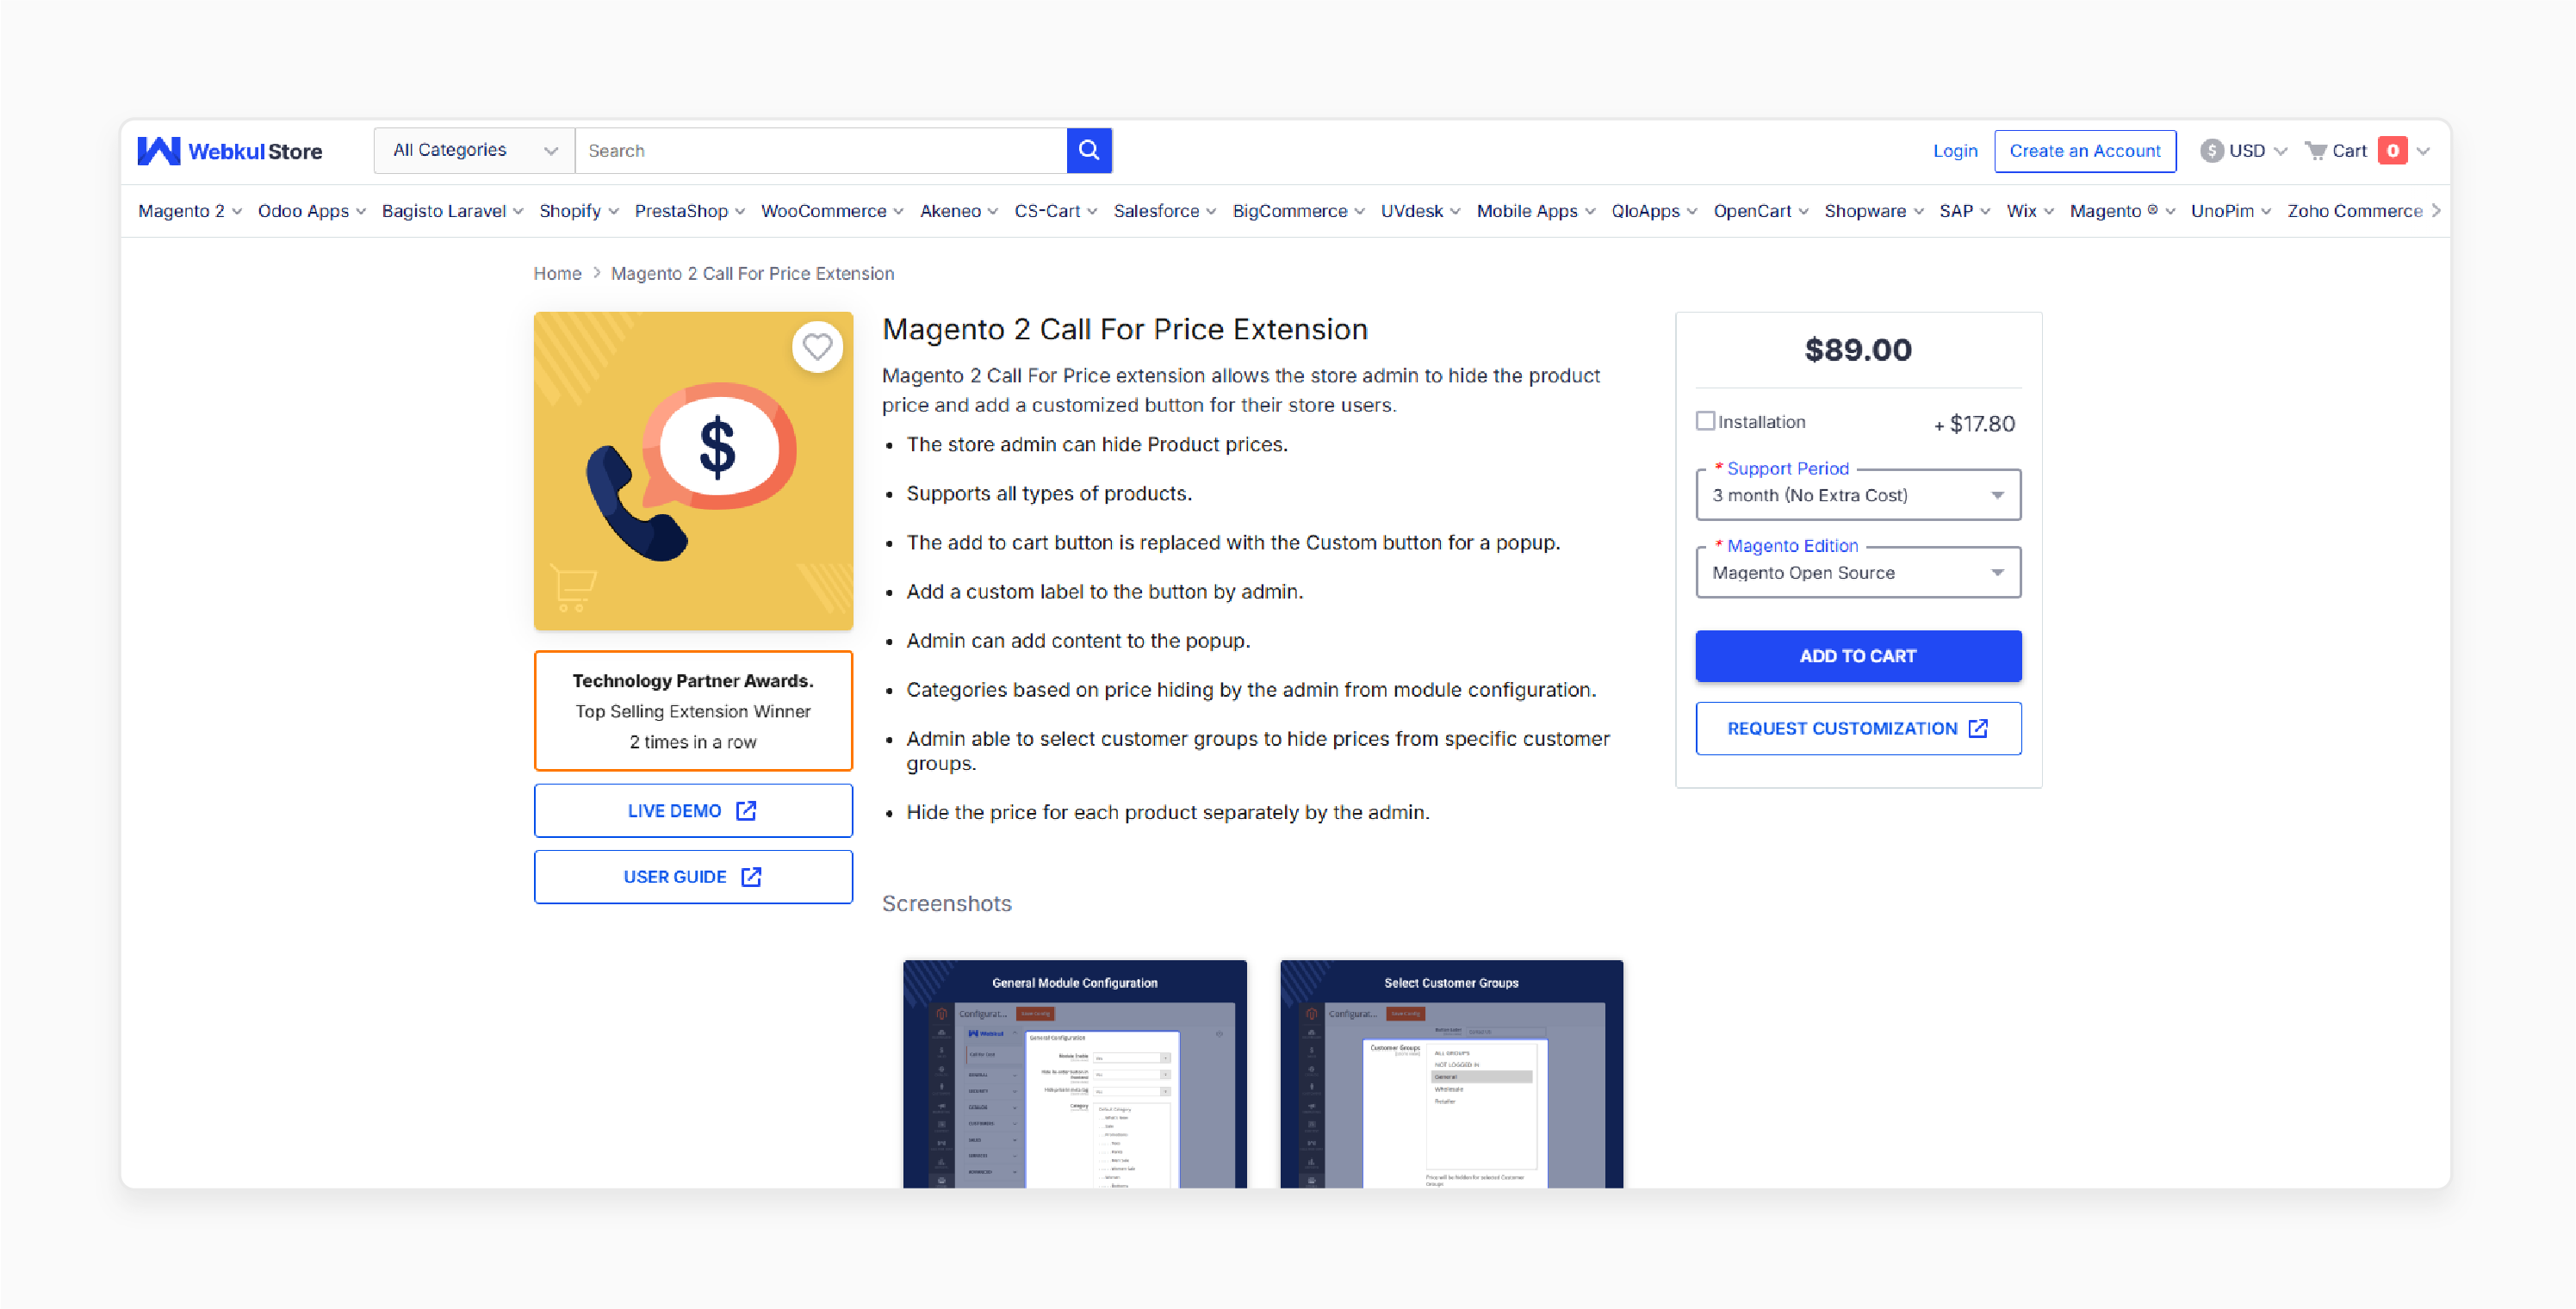Open the WooCommerce menu
This screenshot has width=2576, height=1309.
coord(832,211)
